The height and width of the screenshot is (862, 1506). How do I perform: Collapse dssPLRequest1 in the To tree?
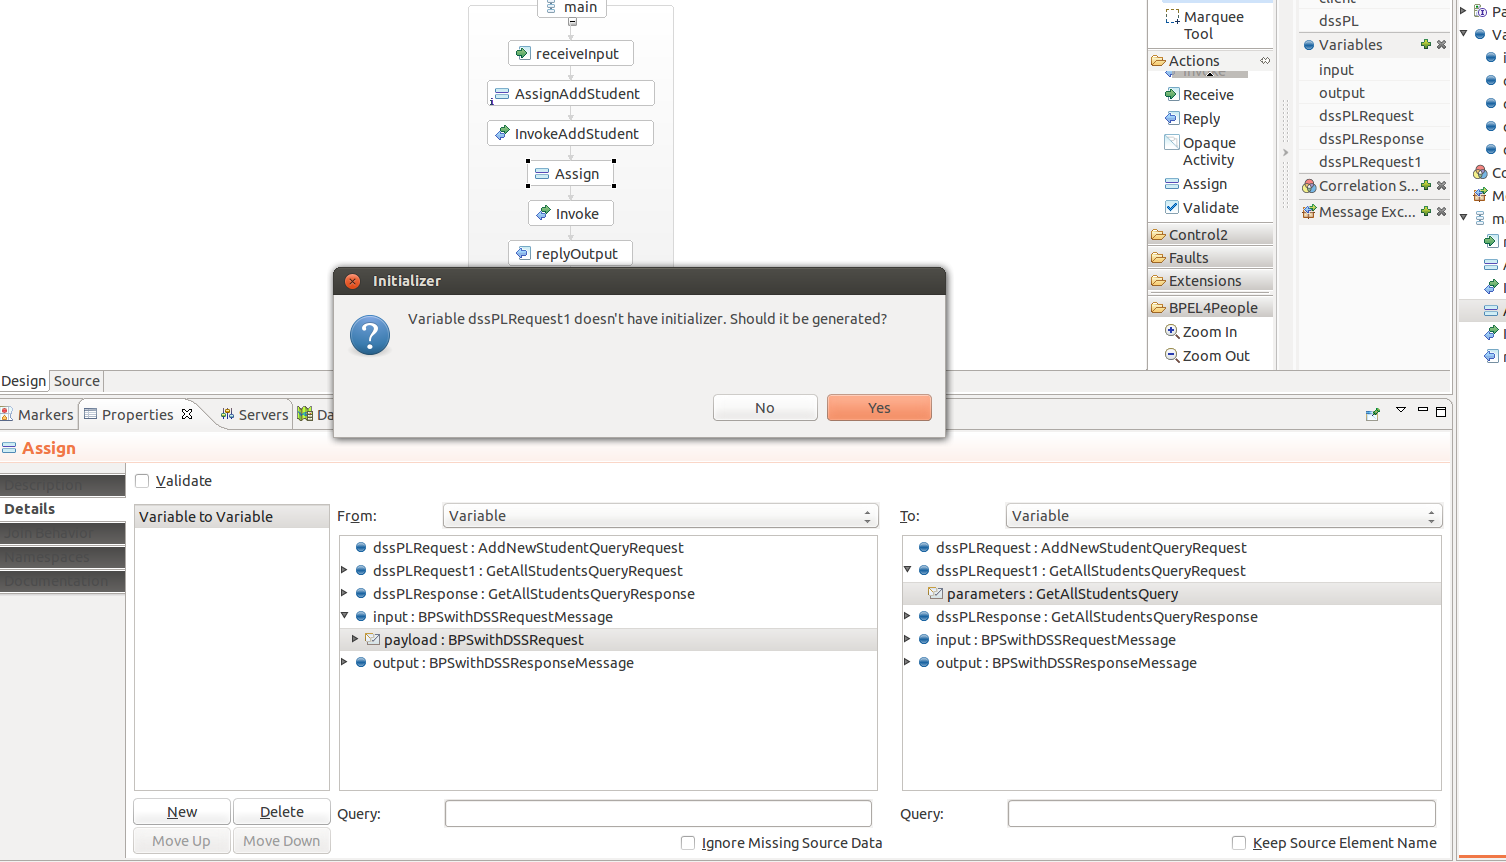(x=908, y=571)
